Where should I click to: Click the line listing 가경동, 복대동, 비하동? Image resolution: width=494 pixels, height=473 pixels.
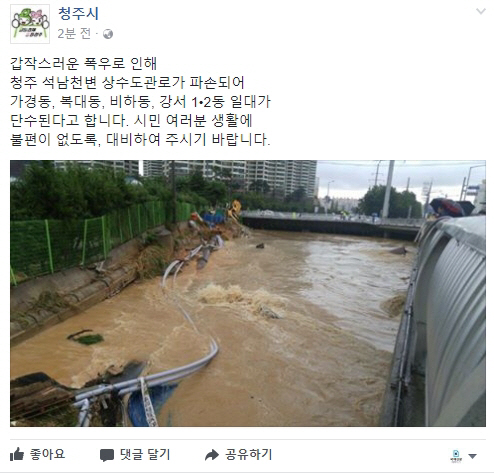(140, 102)
